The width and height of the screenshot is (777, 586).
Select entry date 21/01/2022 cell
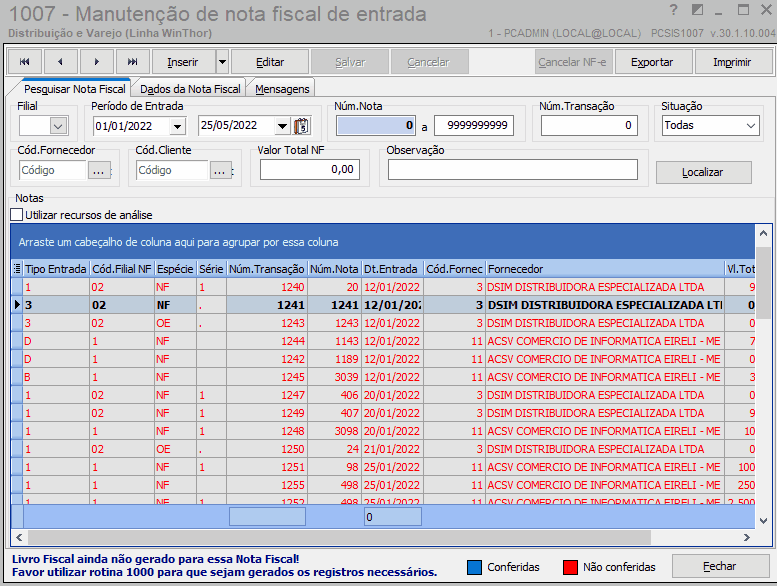[392, 449]
